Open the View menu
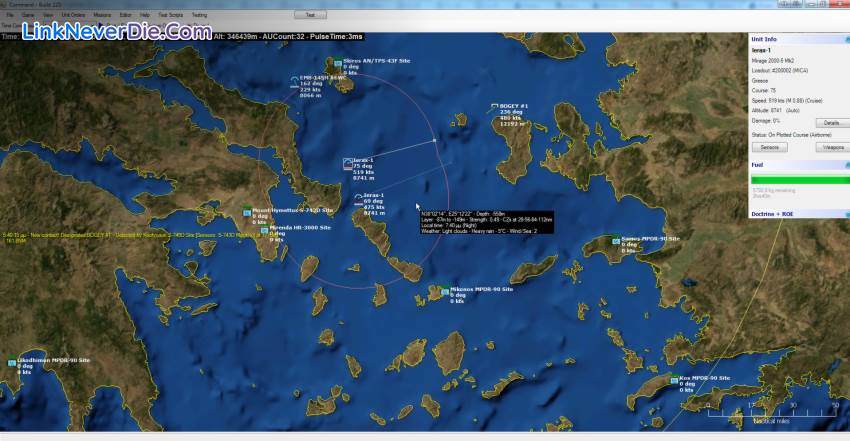 pyautogui.click(x=48, y=15)
